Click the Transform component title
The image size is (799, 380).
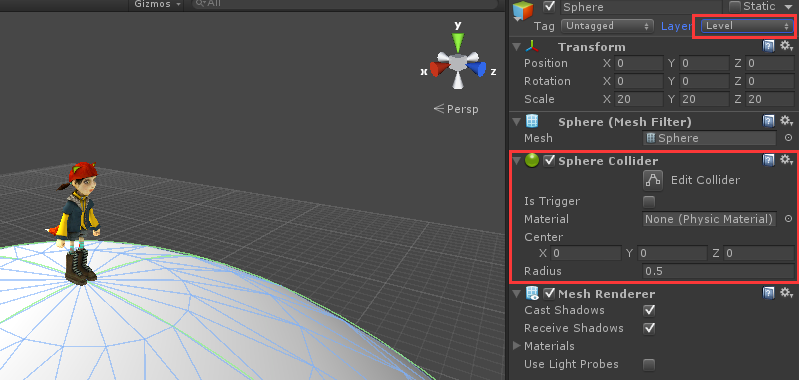pos(592,47)
